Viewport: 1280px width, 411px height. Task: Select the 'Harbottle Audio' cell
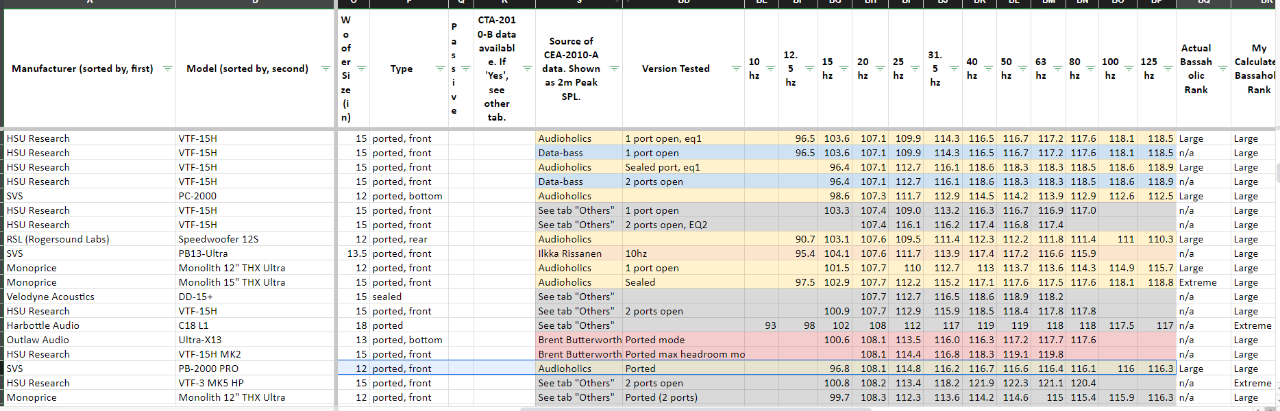click(x=88, y=326)
